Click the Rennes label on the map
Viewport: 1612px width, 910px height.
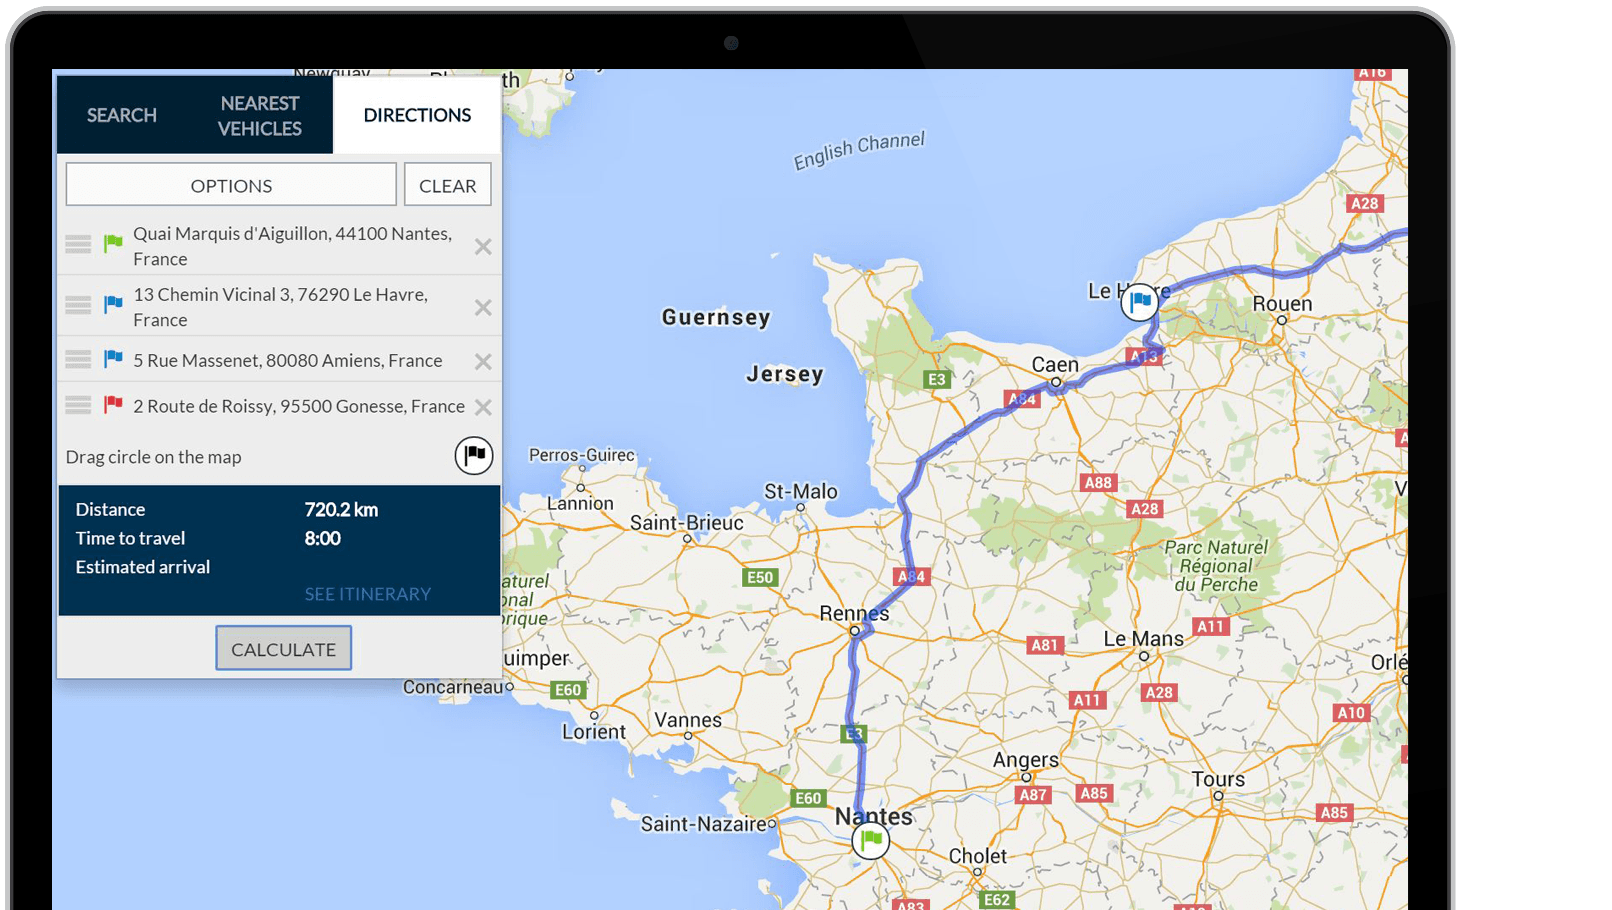(854, 613)
